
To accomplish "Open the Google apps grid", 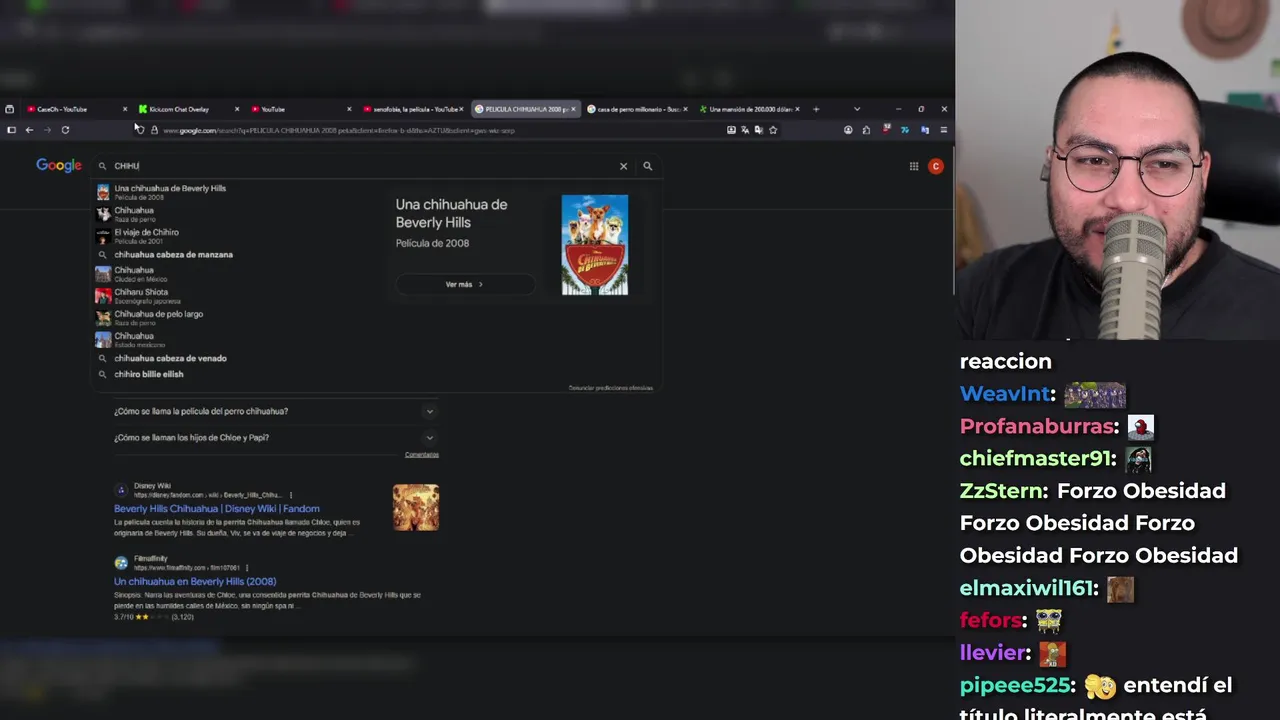I will coord(914,166).
